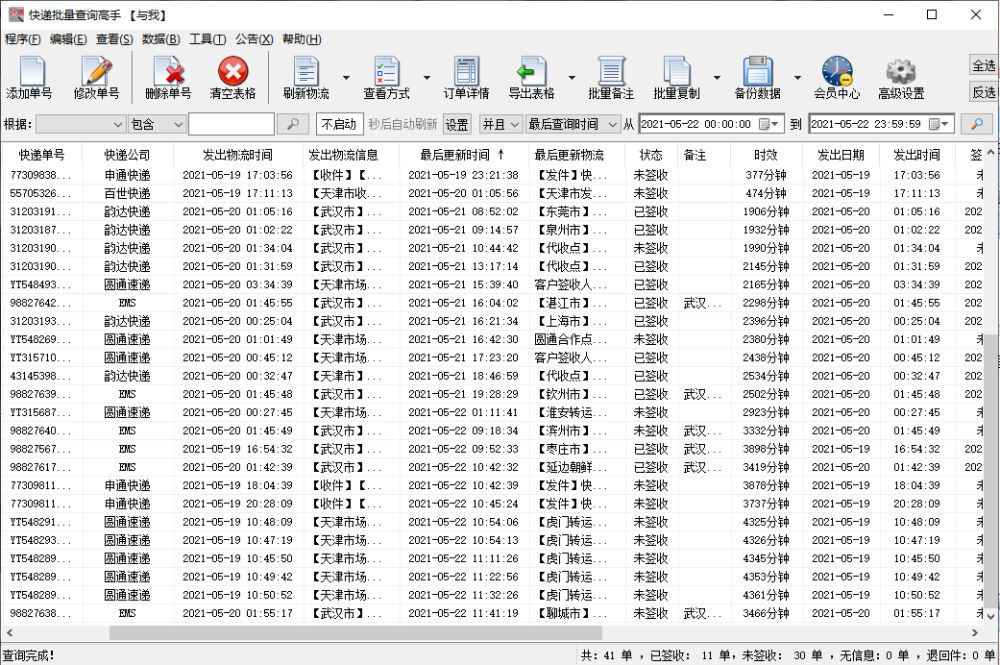Screen dimensions: 1000x665
Task: Use the 批量复制 batch copy icon
Action: (677, 77)
